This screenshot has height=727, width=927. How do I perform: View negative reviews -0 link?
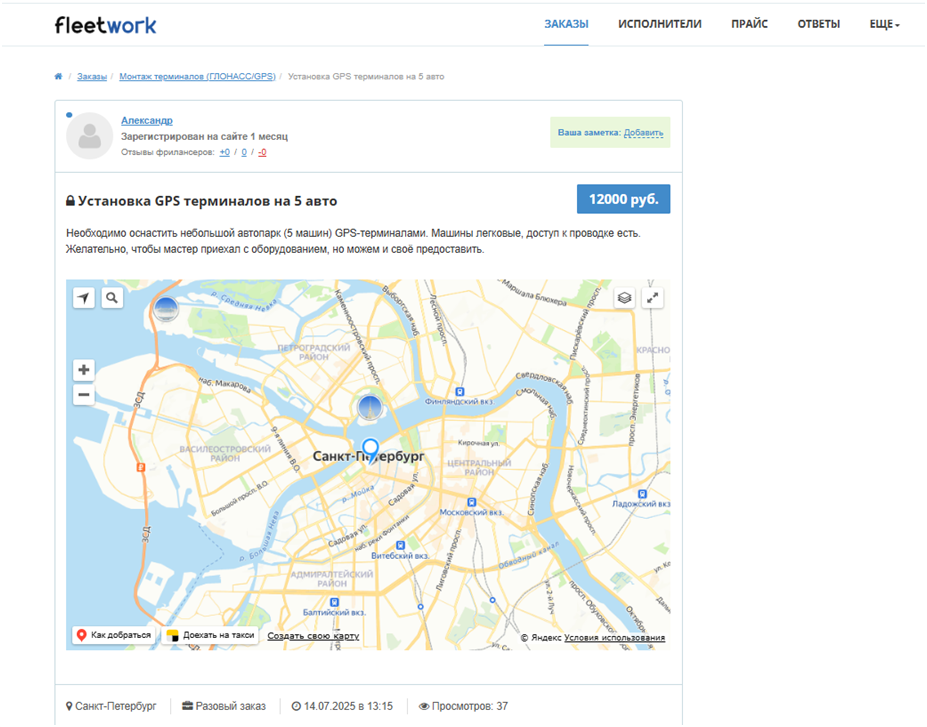[262, 152]
